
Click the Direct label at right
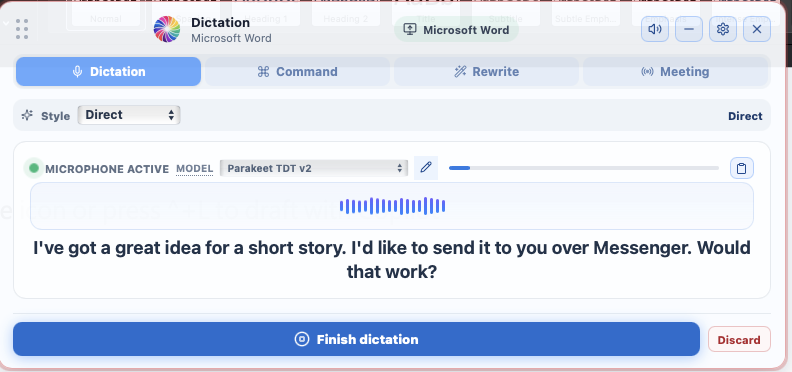[x=745, y=116]
